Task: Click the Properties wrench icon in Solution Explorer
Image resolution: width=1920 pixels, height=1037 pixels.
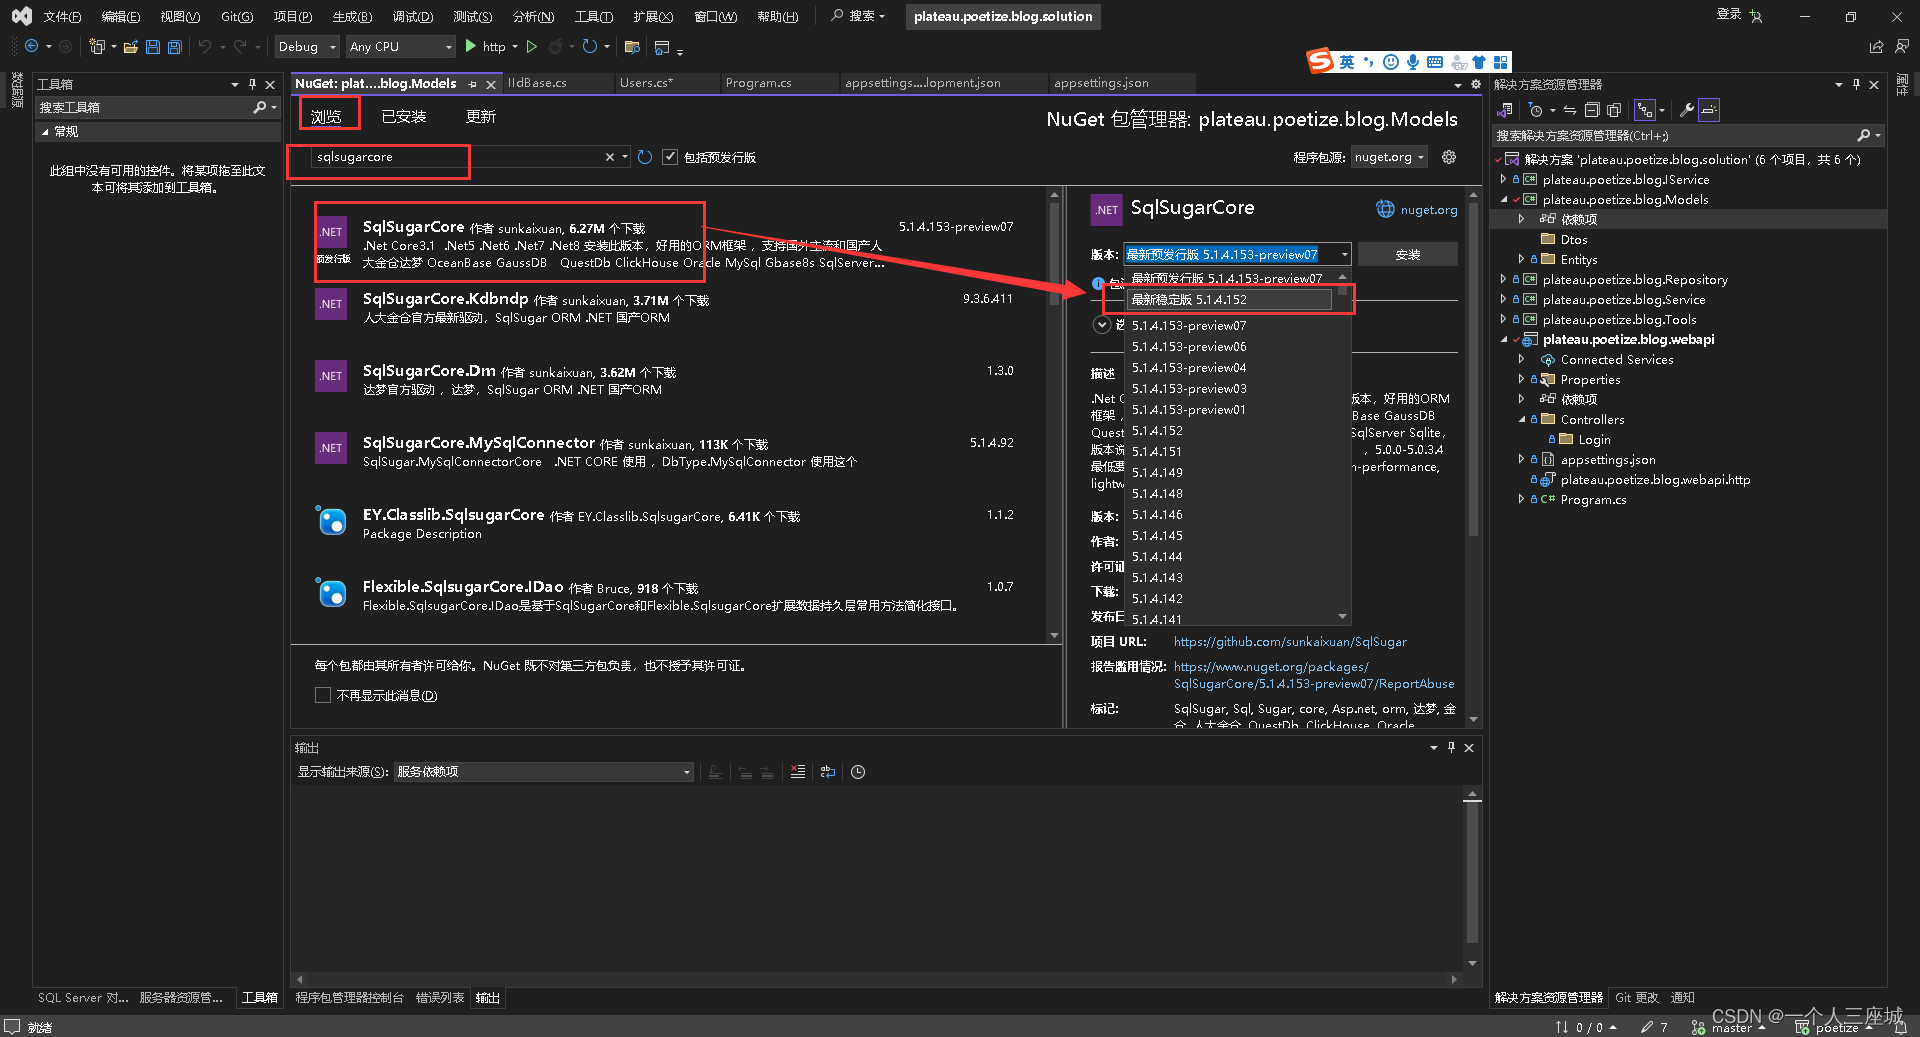Action: pos(1686,110)
